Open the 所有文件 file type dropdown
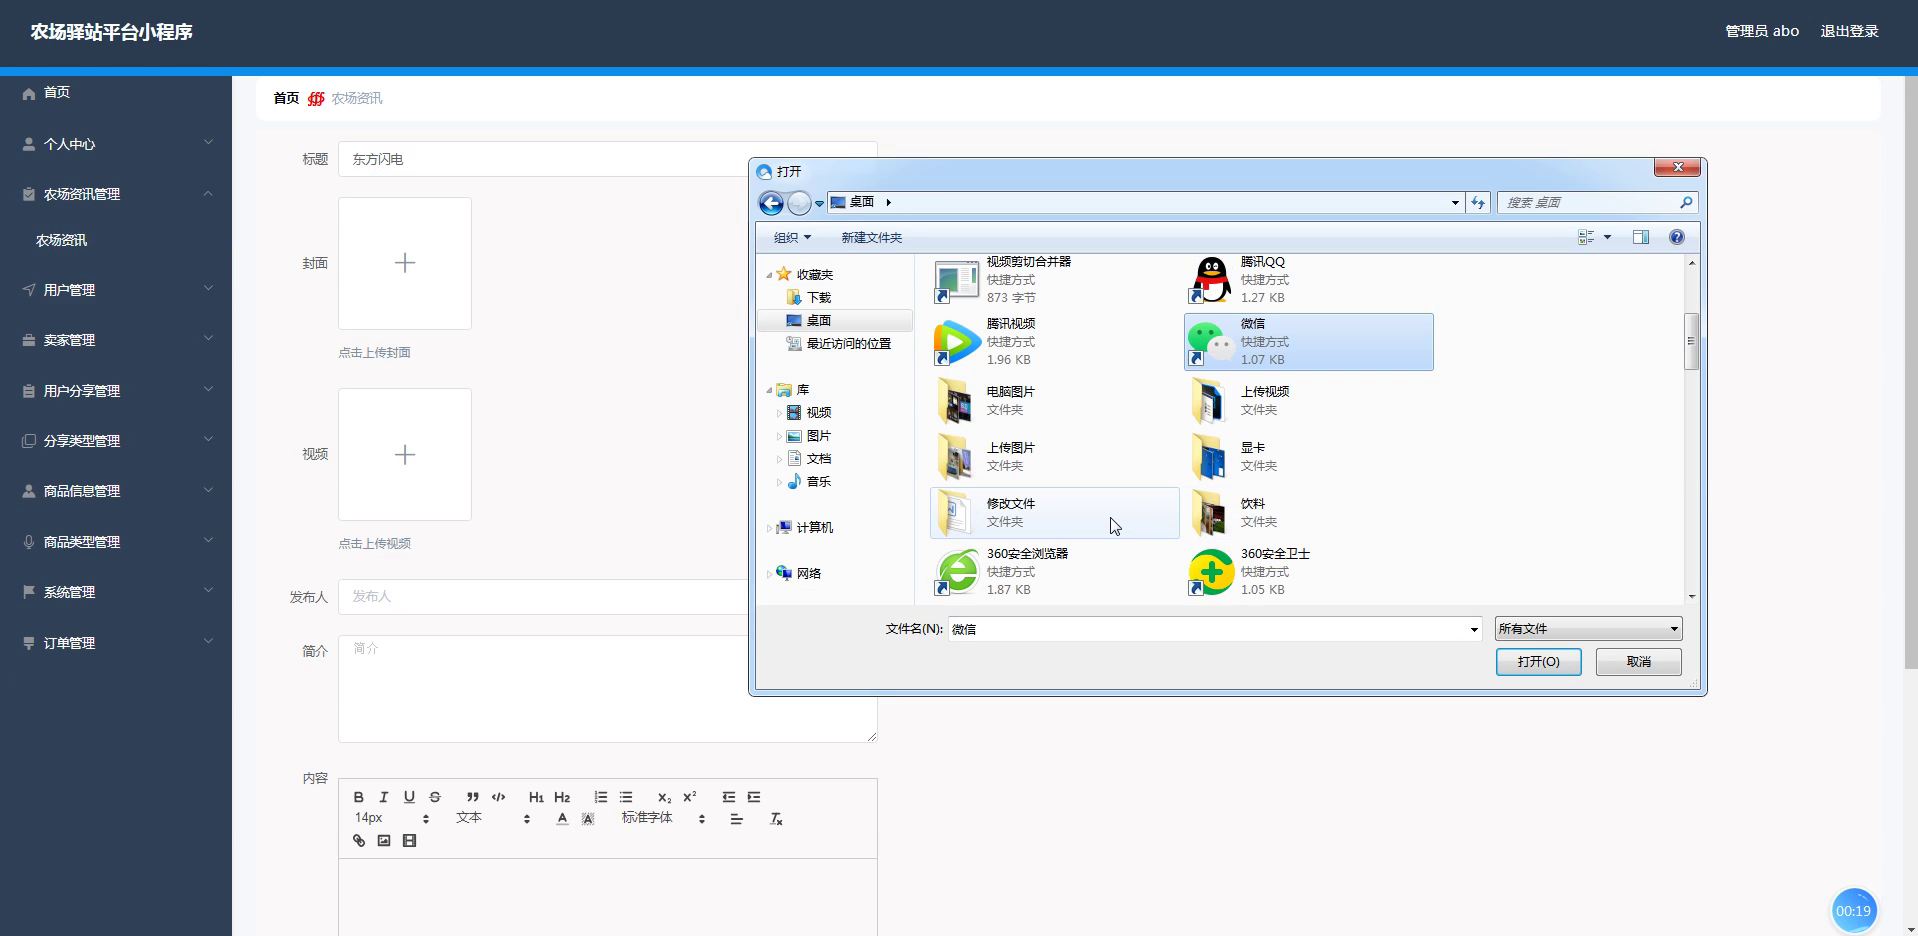Viewport: 1918px width, 936px height. 1588,629
